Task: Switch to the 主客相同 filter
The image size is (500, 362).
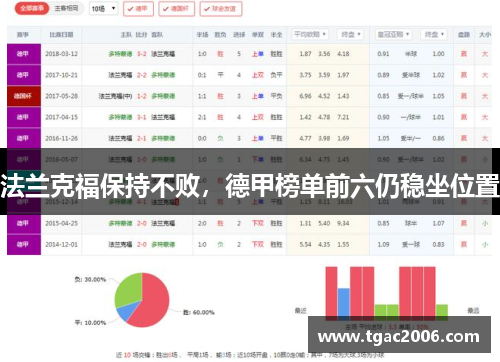Action: pyautogui.click(x=66, y=9)
